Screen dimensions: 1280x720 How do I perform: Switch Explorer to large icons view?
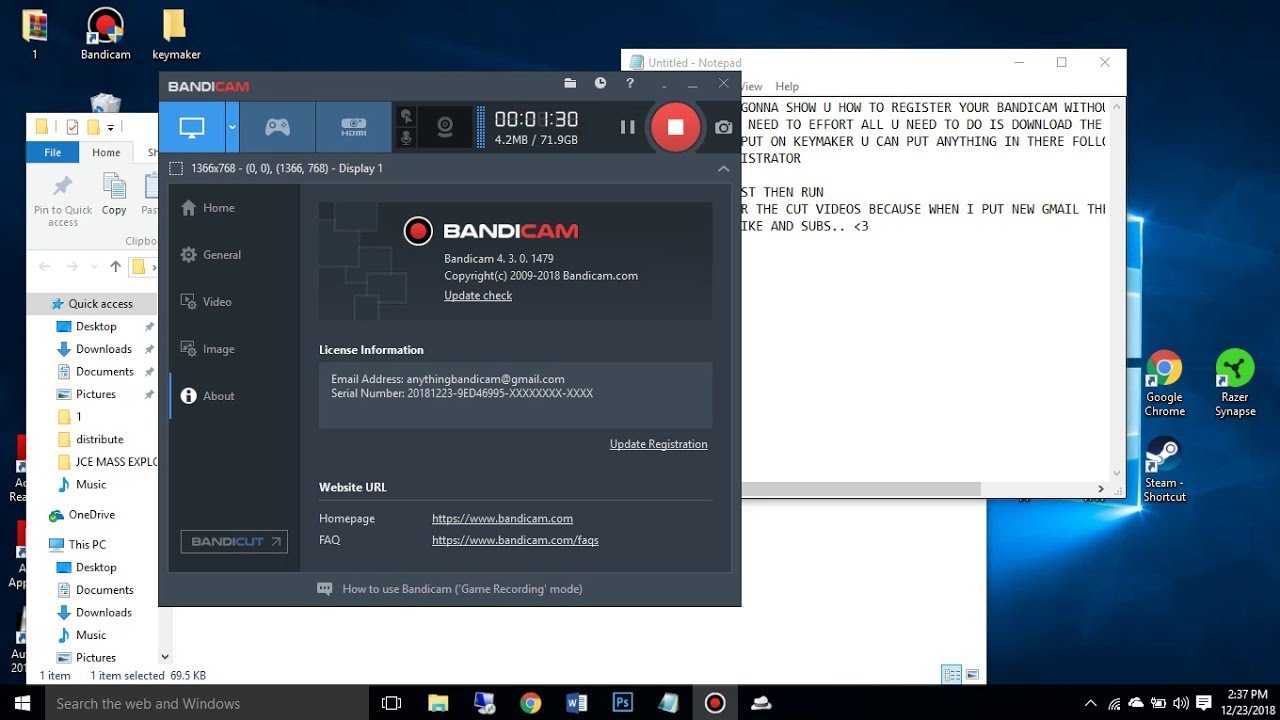971,675
